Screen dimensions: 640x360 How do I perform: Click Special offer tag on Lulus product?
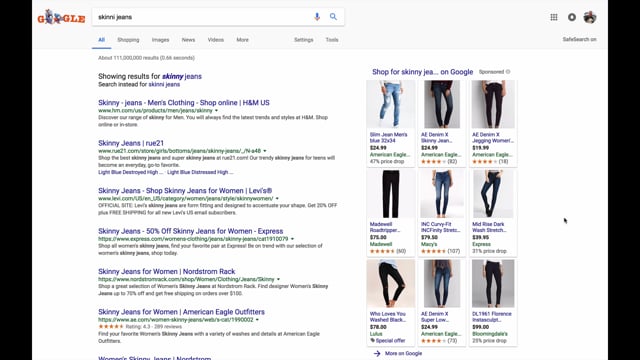click(387, 340)
